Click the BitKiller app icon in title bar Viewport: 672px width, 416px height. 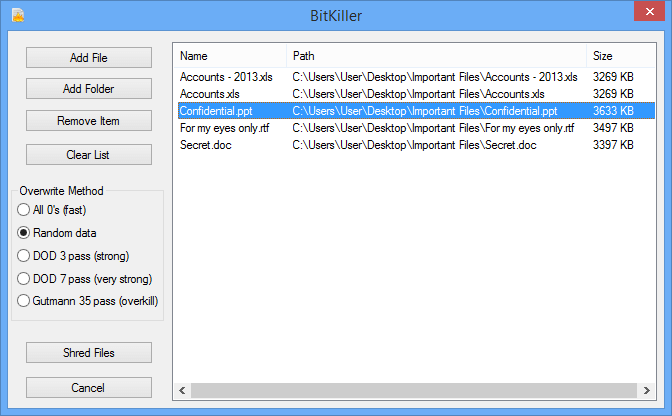[x=18, y=15]
